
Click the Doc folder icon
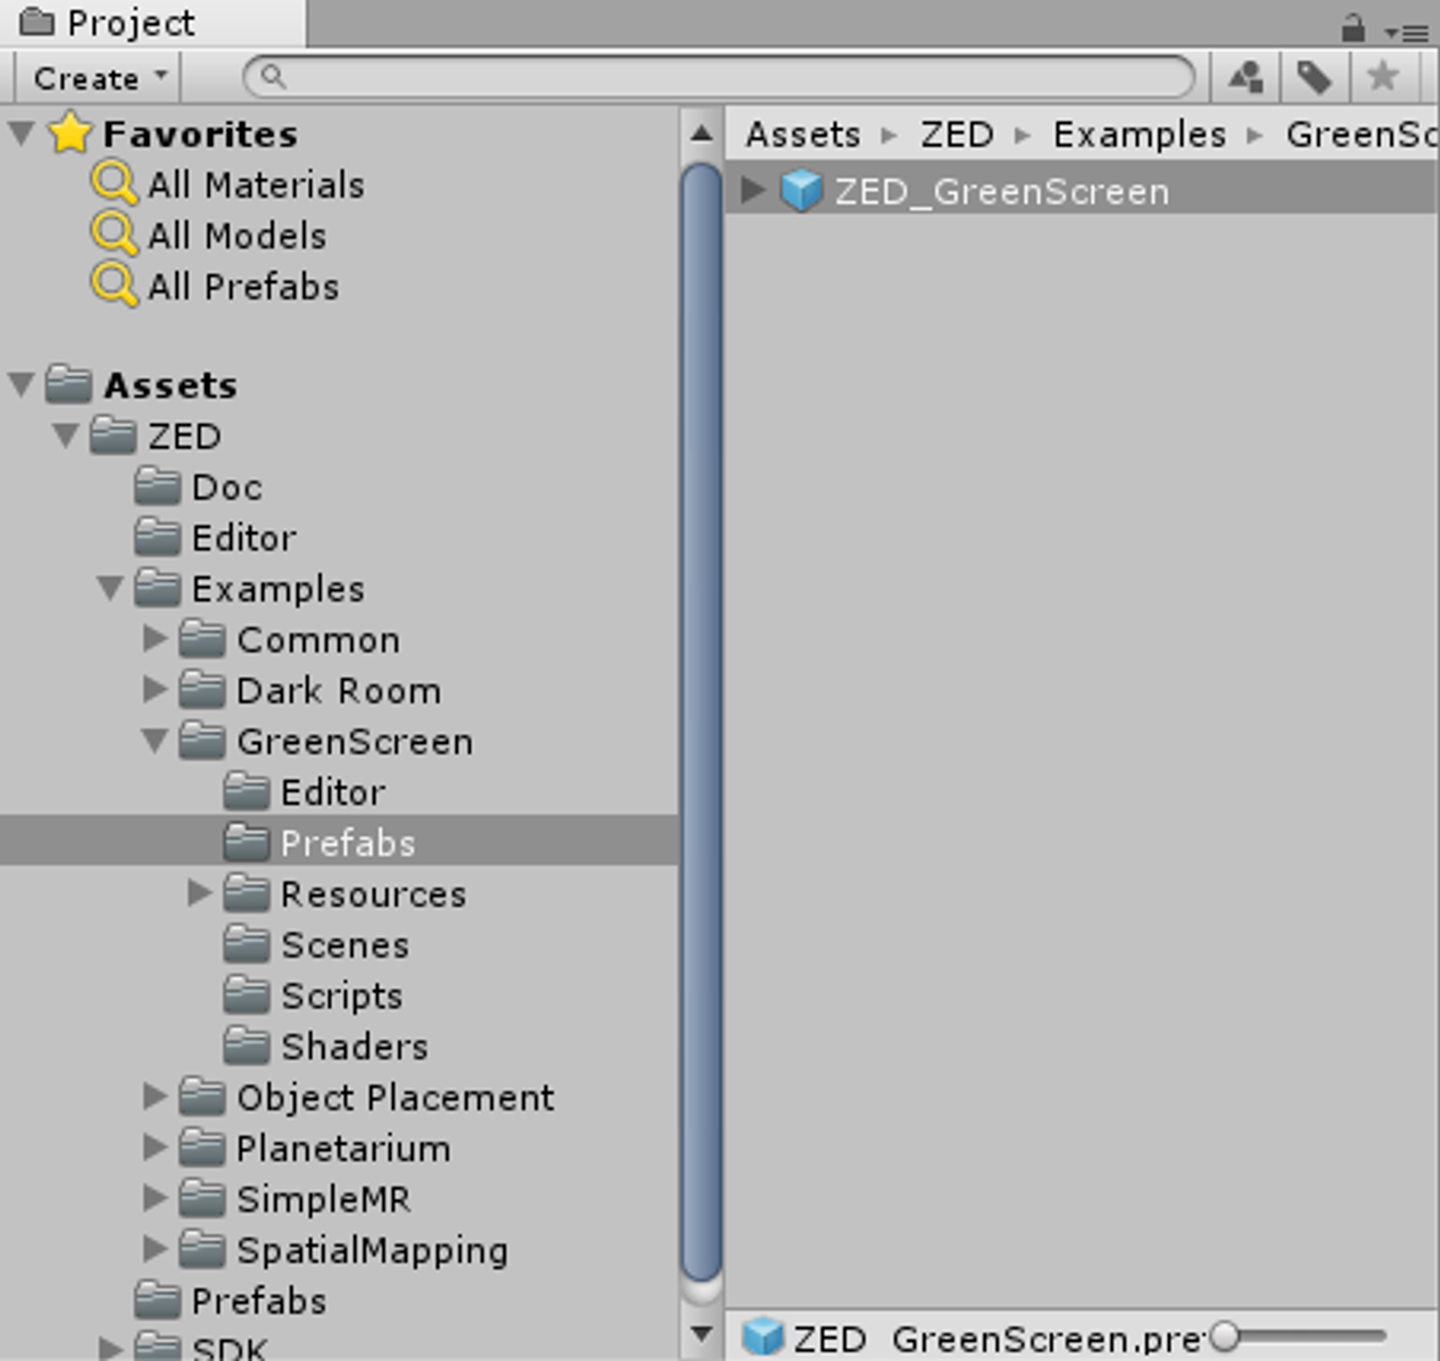[158, 486]
